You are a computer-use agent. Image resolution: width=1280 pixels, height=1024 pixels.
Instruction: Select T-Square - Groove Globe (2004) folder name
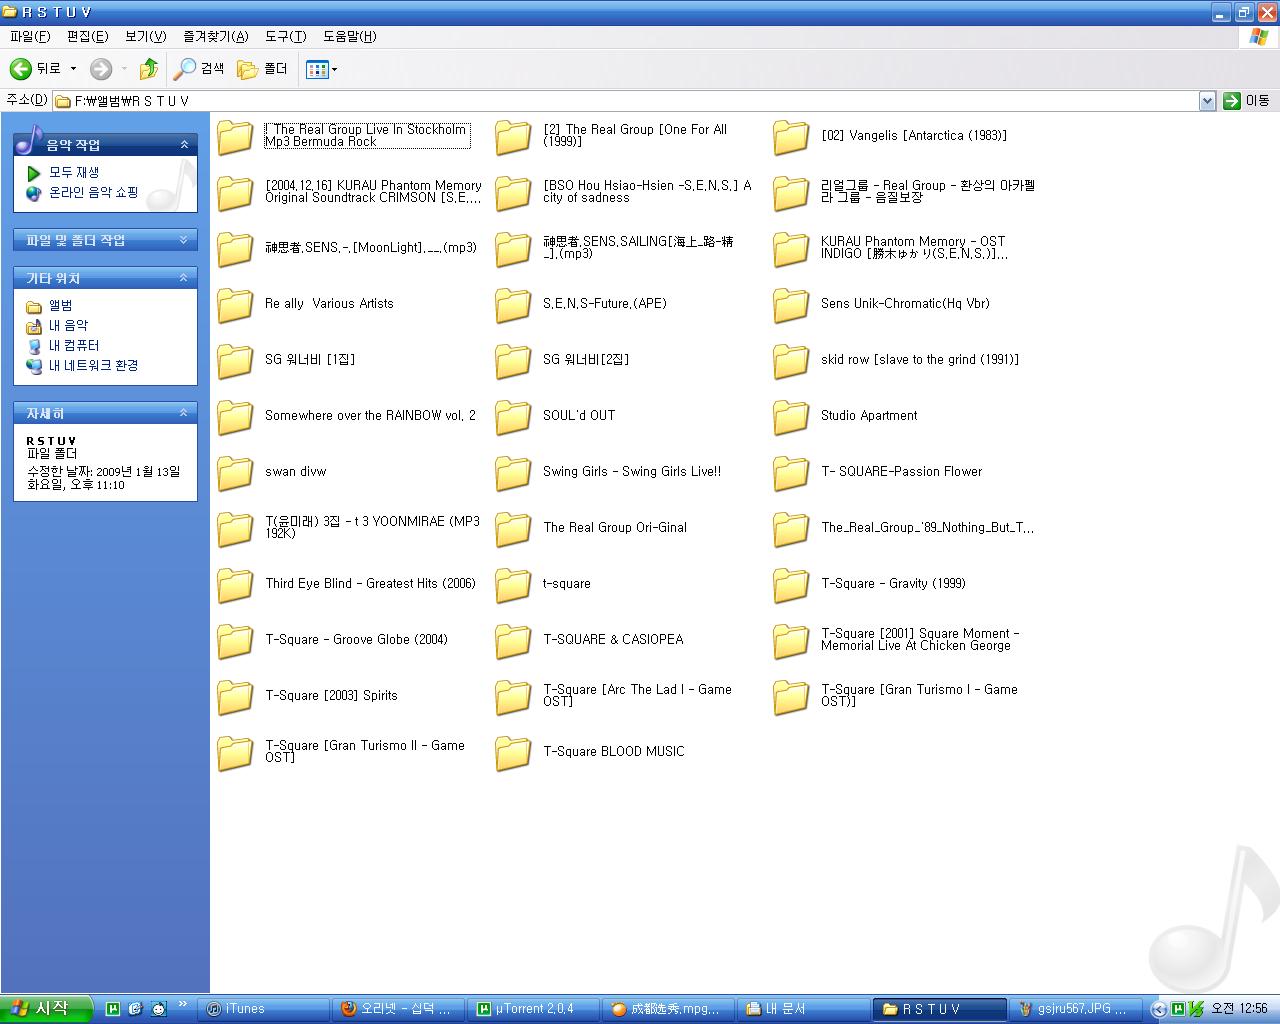tap(356, 640)
